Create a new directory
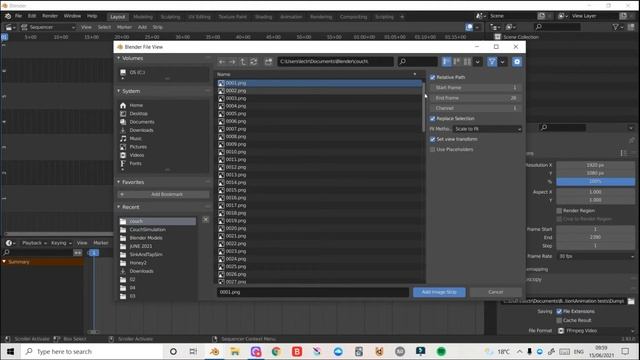 coord(268,62)
